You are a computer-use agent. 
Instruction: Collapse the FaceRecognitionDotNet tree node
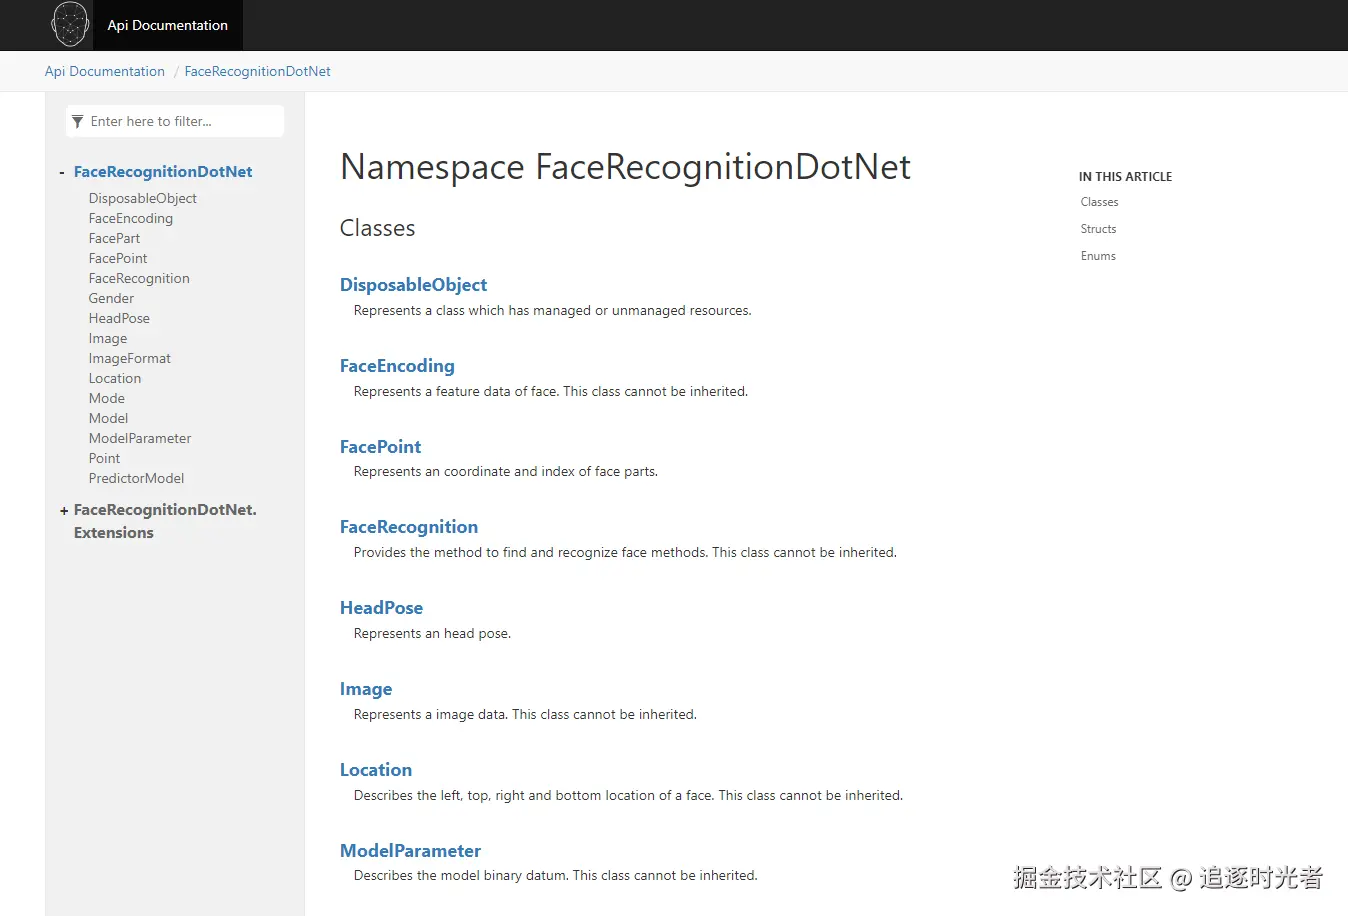point(63,173)
